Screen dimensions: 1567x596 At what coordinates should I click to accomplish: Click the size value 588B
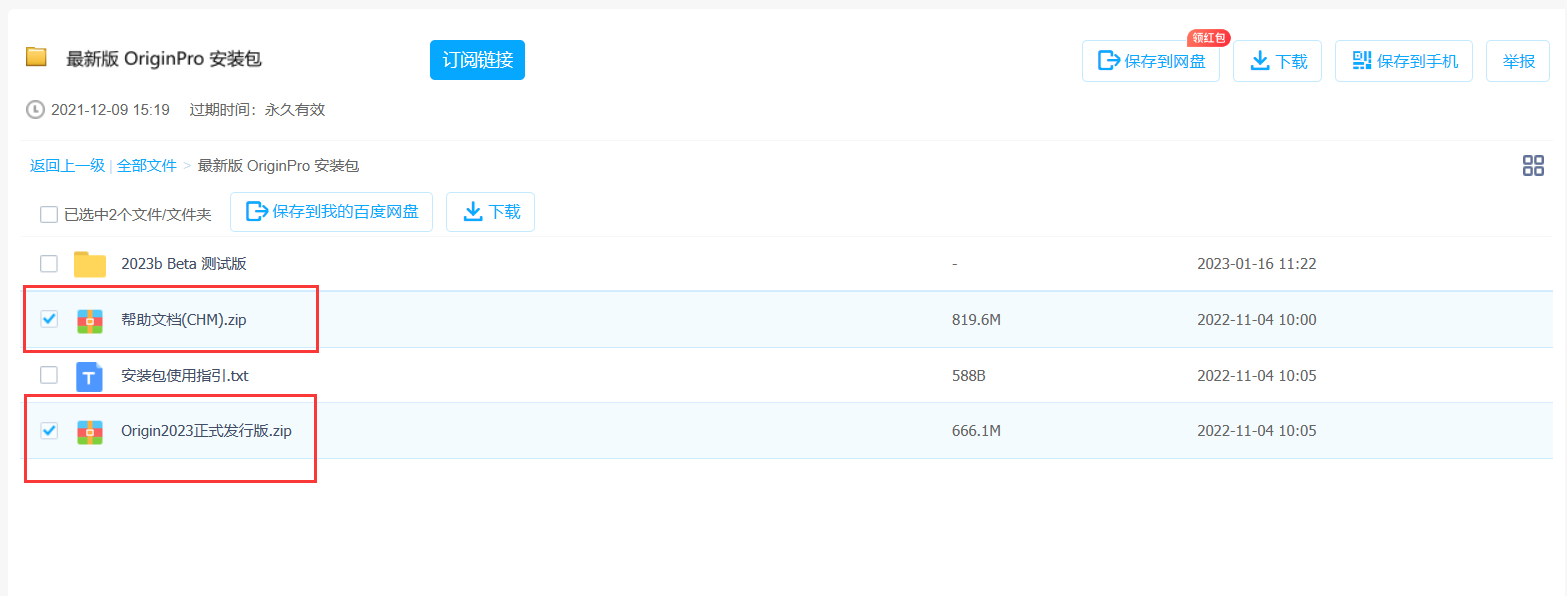click(969, 376)
